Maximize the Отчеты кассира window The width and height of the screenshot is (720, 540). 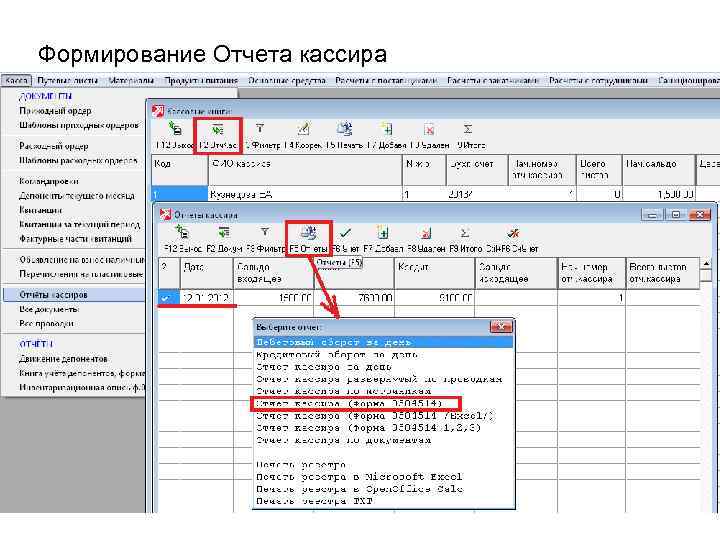point(675,214)
